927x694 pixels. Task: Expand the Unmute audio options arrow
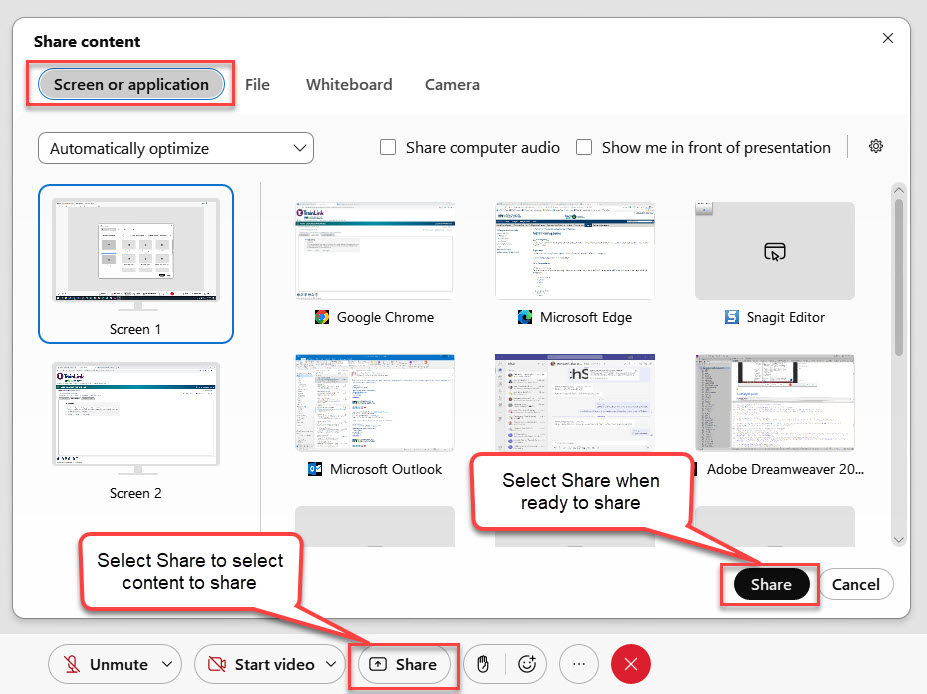166,664
